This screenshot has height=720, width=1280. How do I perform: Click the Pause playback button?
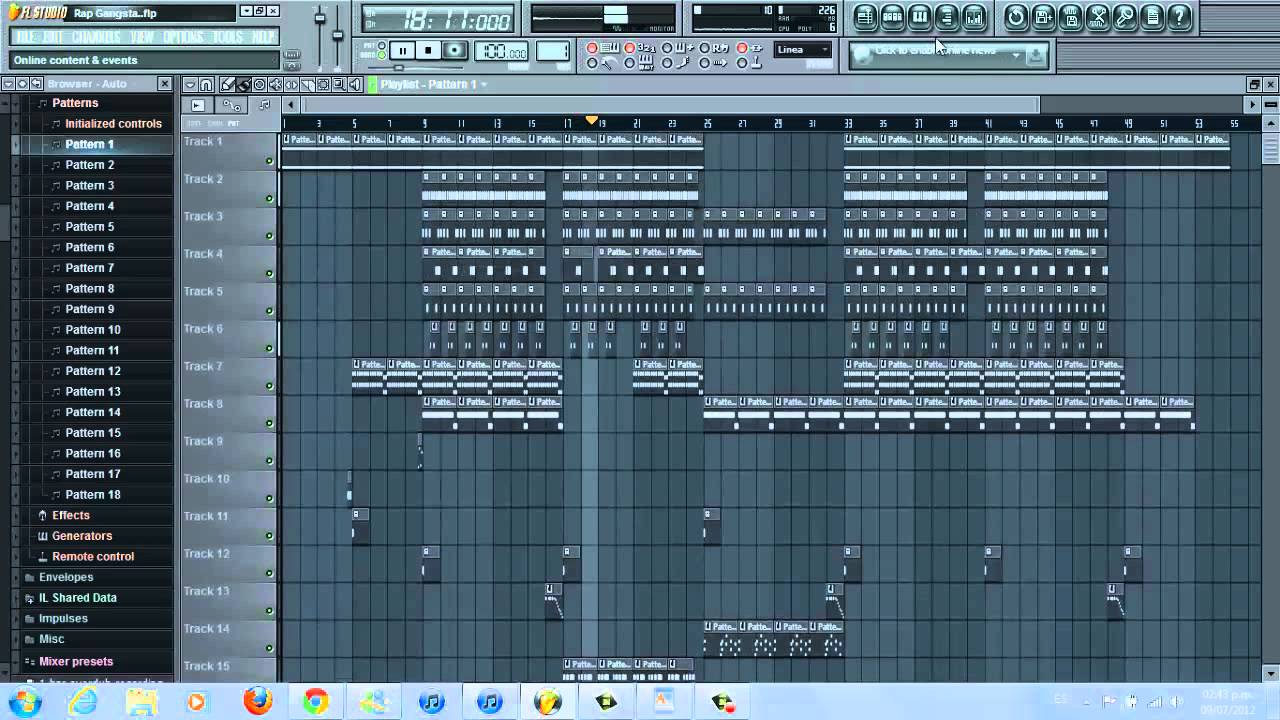[402, 51]
